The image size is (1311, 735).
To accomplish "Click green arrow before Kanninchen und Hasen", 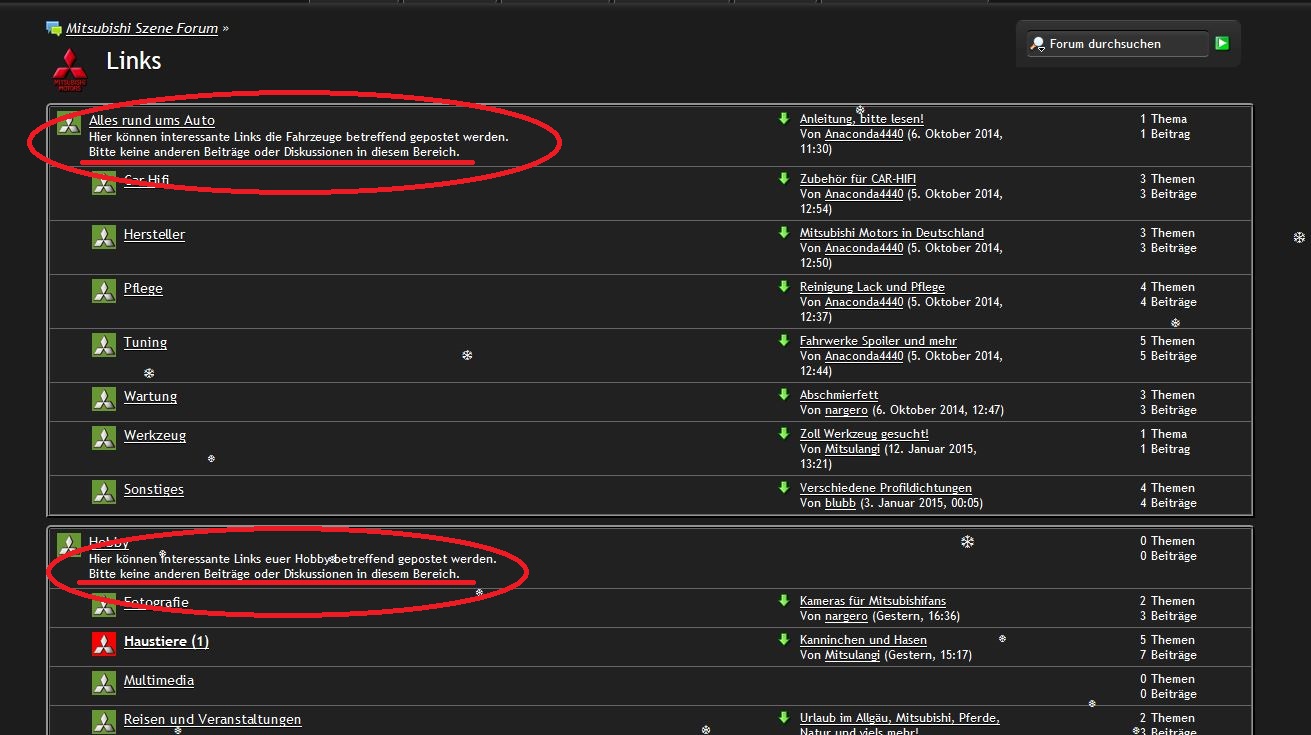I will (x=784, y=640).
